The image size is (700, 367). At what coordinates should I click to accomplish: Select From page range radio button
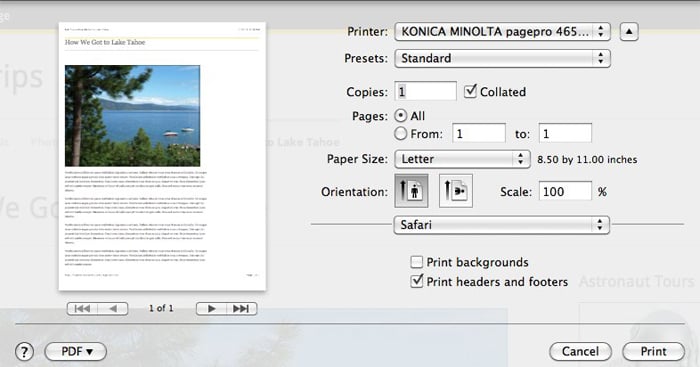point(401,133)
